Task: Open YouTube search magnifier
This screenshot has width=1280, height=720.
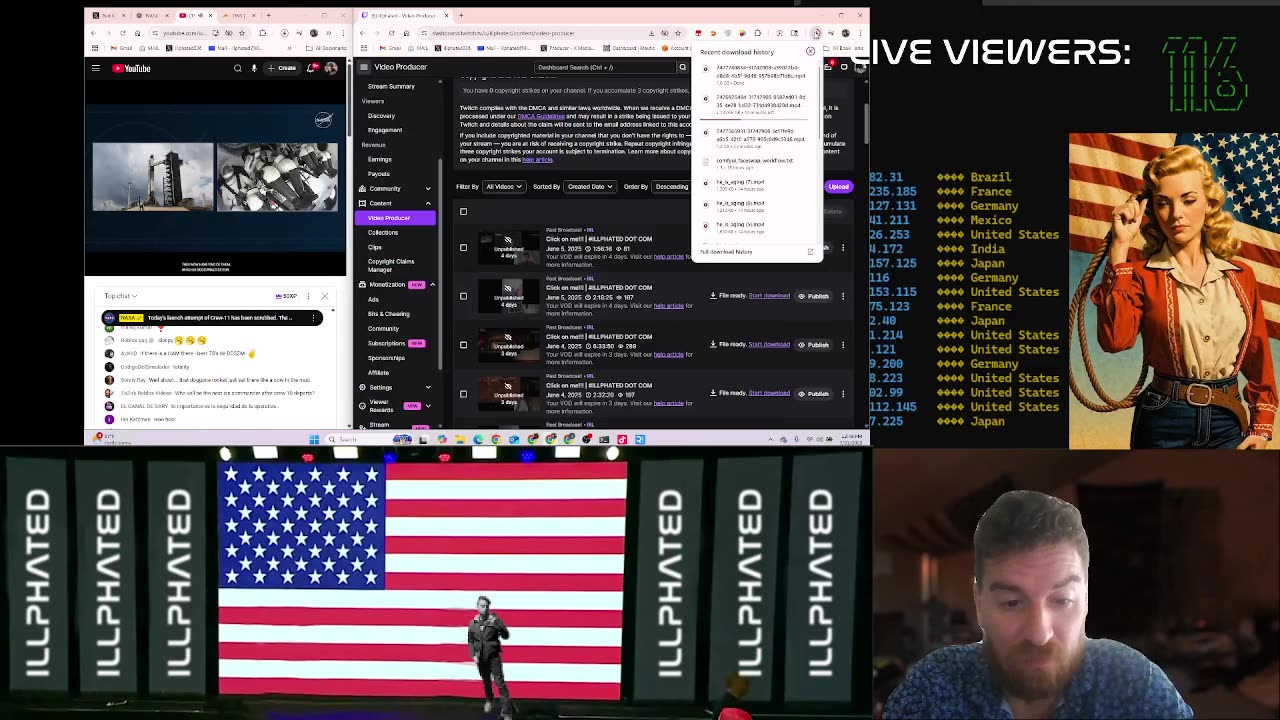Action: pyautogui.click(x=237, y=68)
